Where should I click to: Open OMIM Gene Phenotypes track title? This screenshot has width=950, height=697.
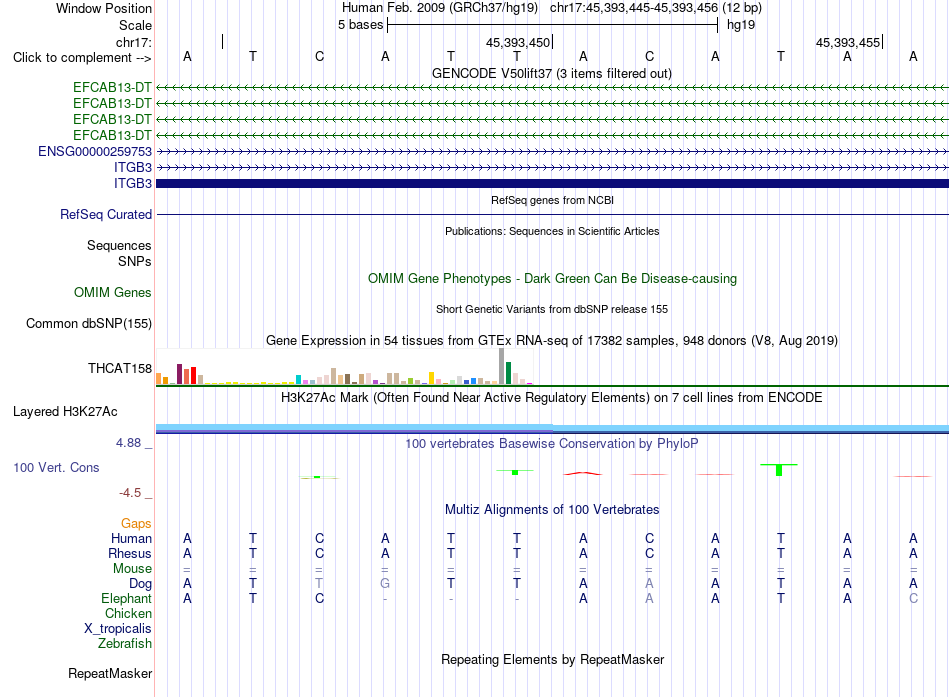552,279
